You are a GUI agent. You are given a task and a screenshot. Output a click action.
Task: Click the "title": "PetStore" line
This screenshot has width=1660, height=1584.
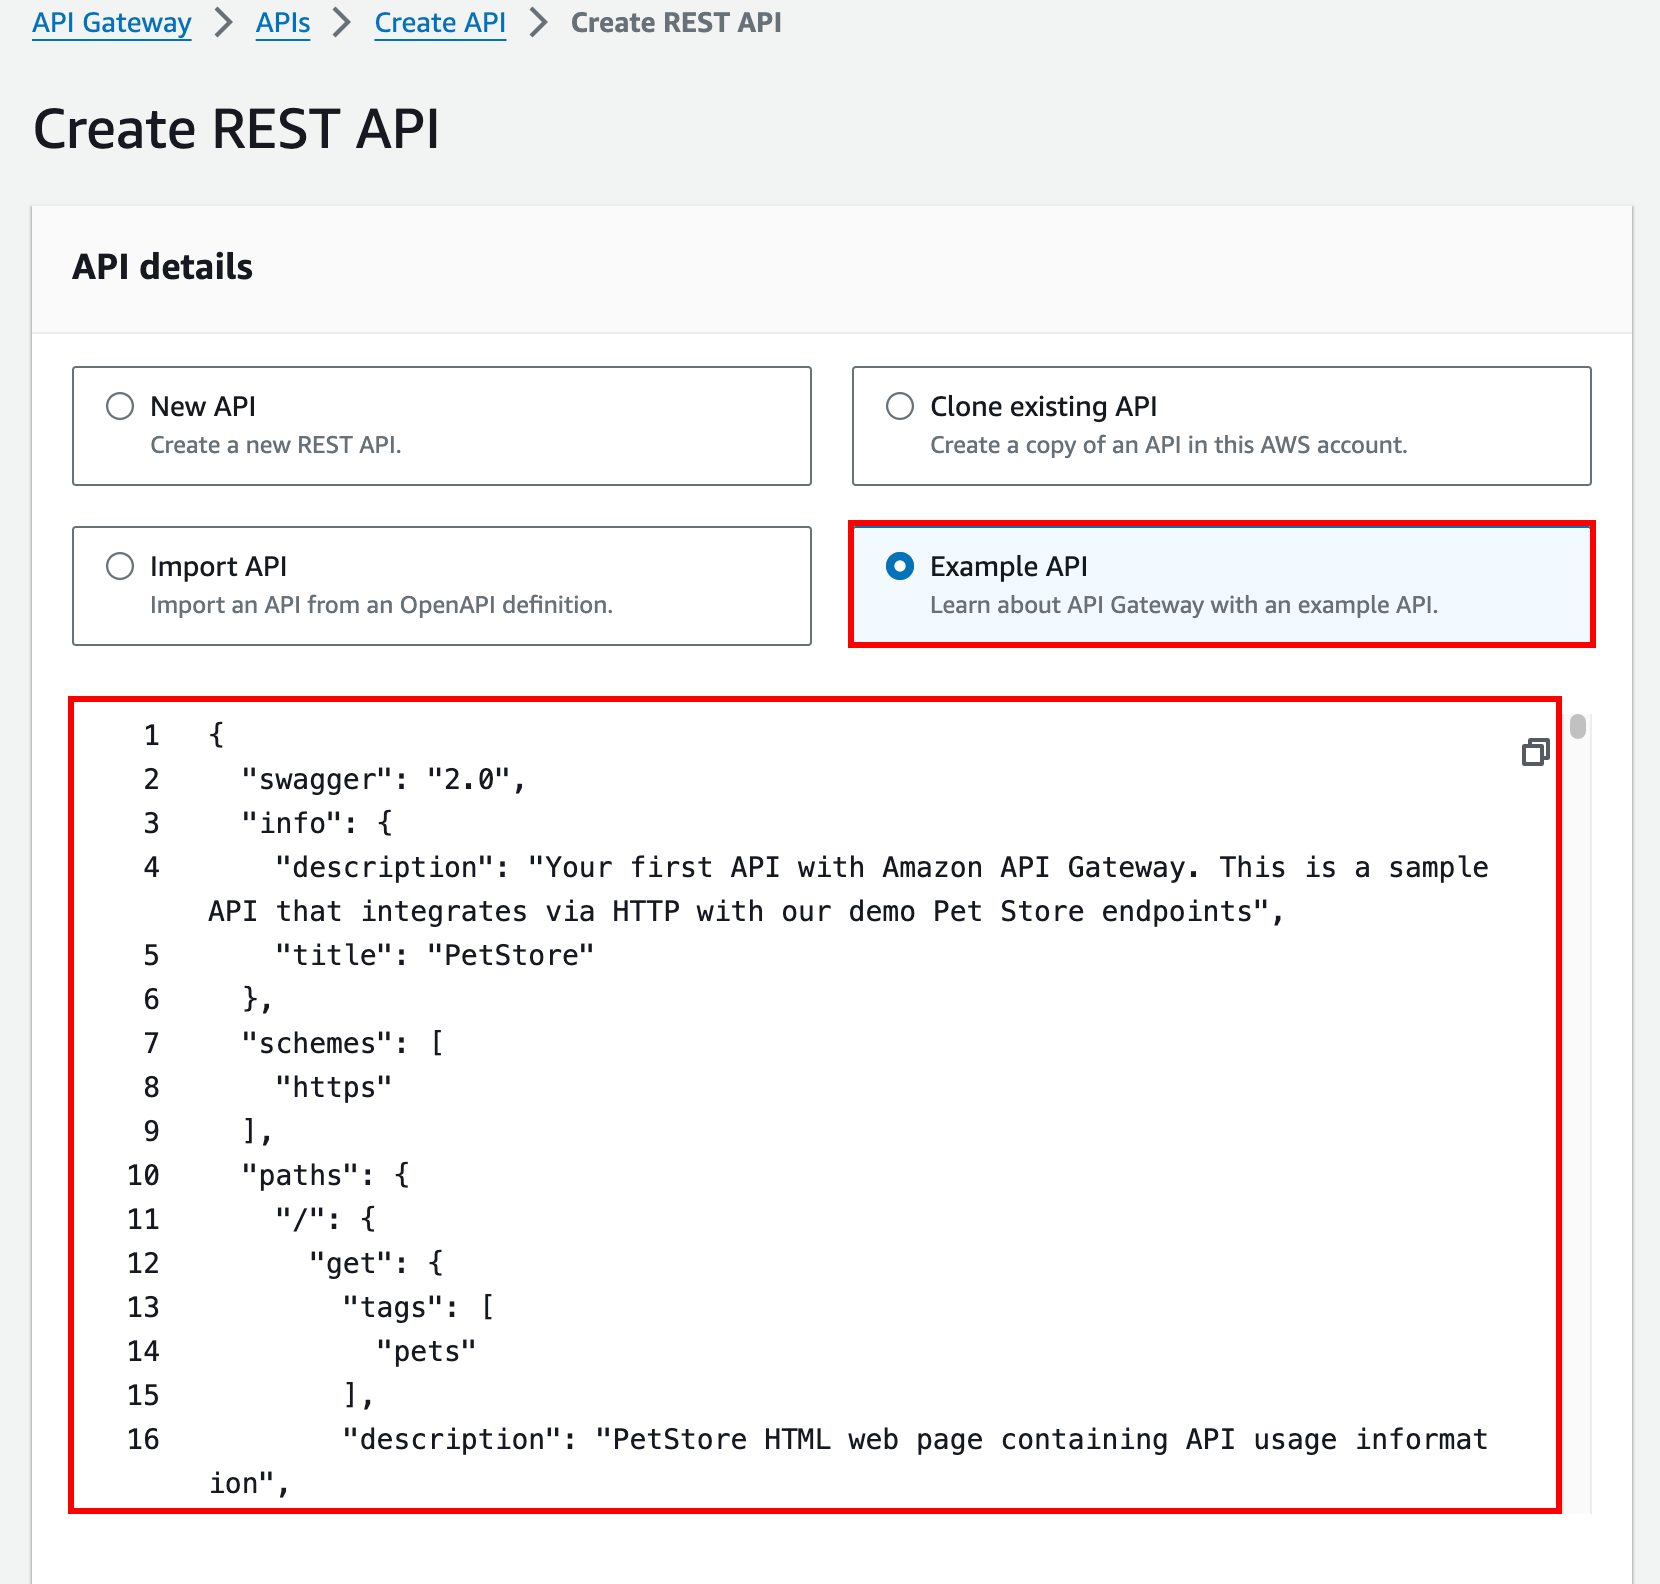434,955
